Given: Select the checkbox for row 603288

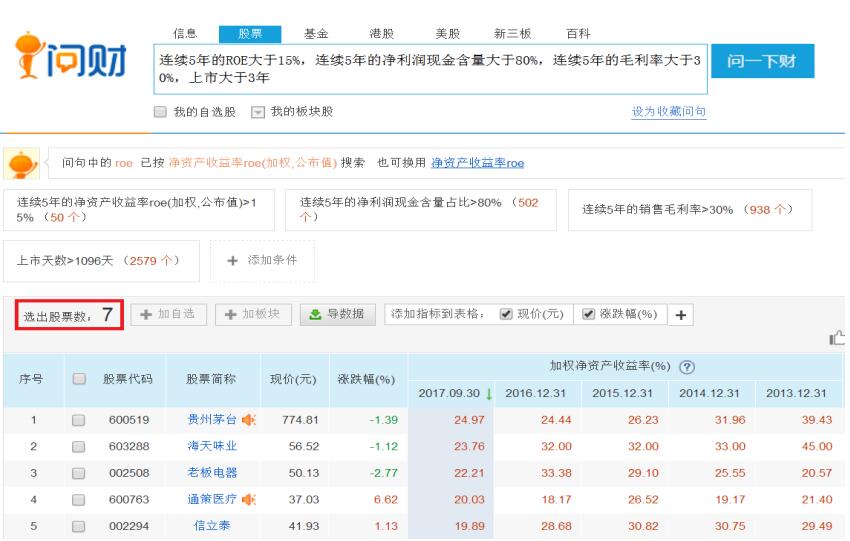Looking at the screenshot, I should pos(79,447).
